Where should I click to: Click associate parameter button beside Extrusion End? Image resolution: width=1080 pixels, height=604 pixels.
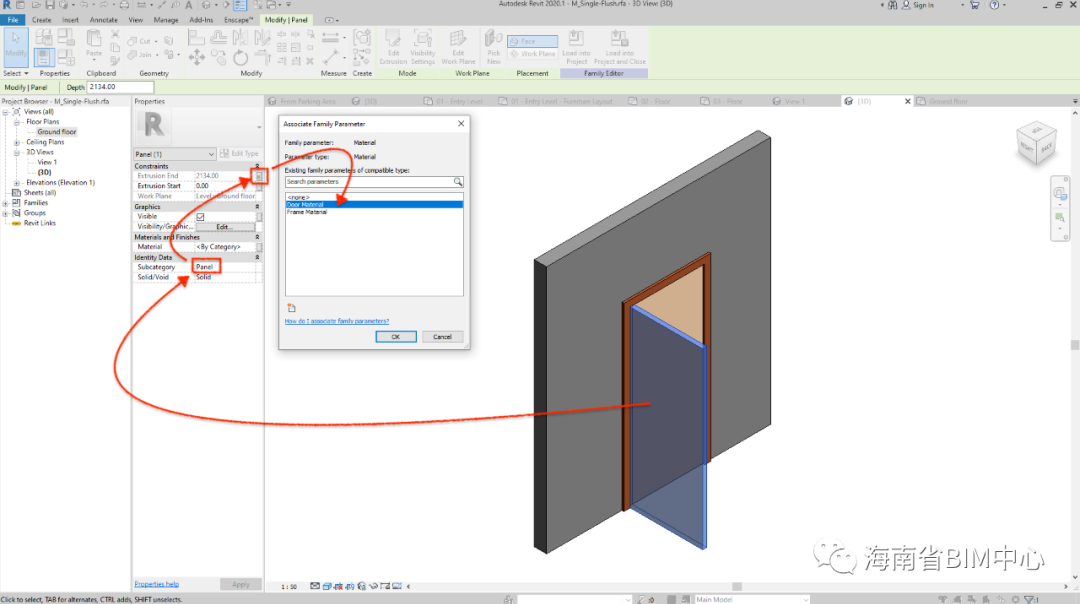coord(259,176)
